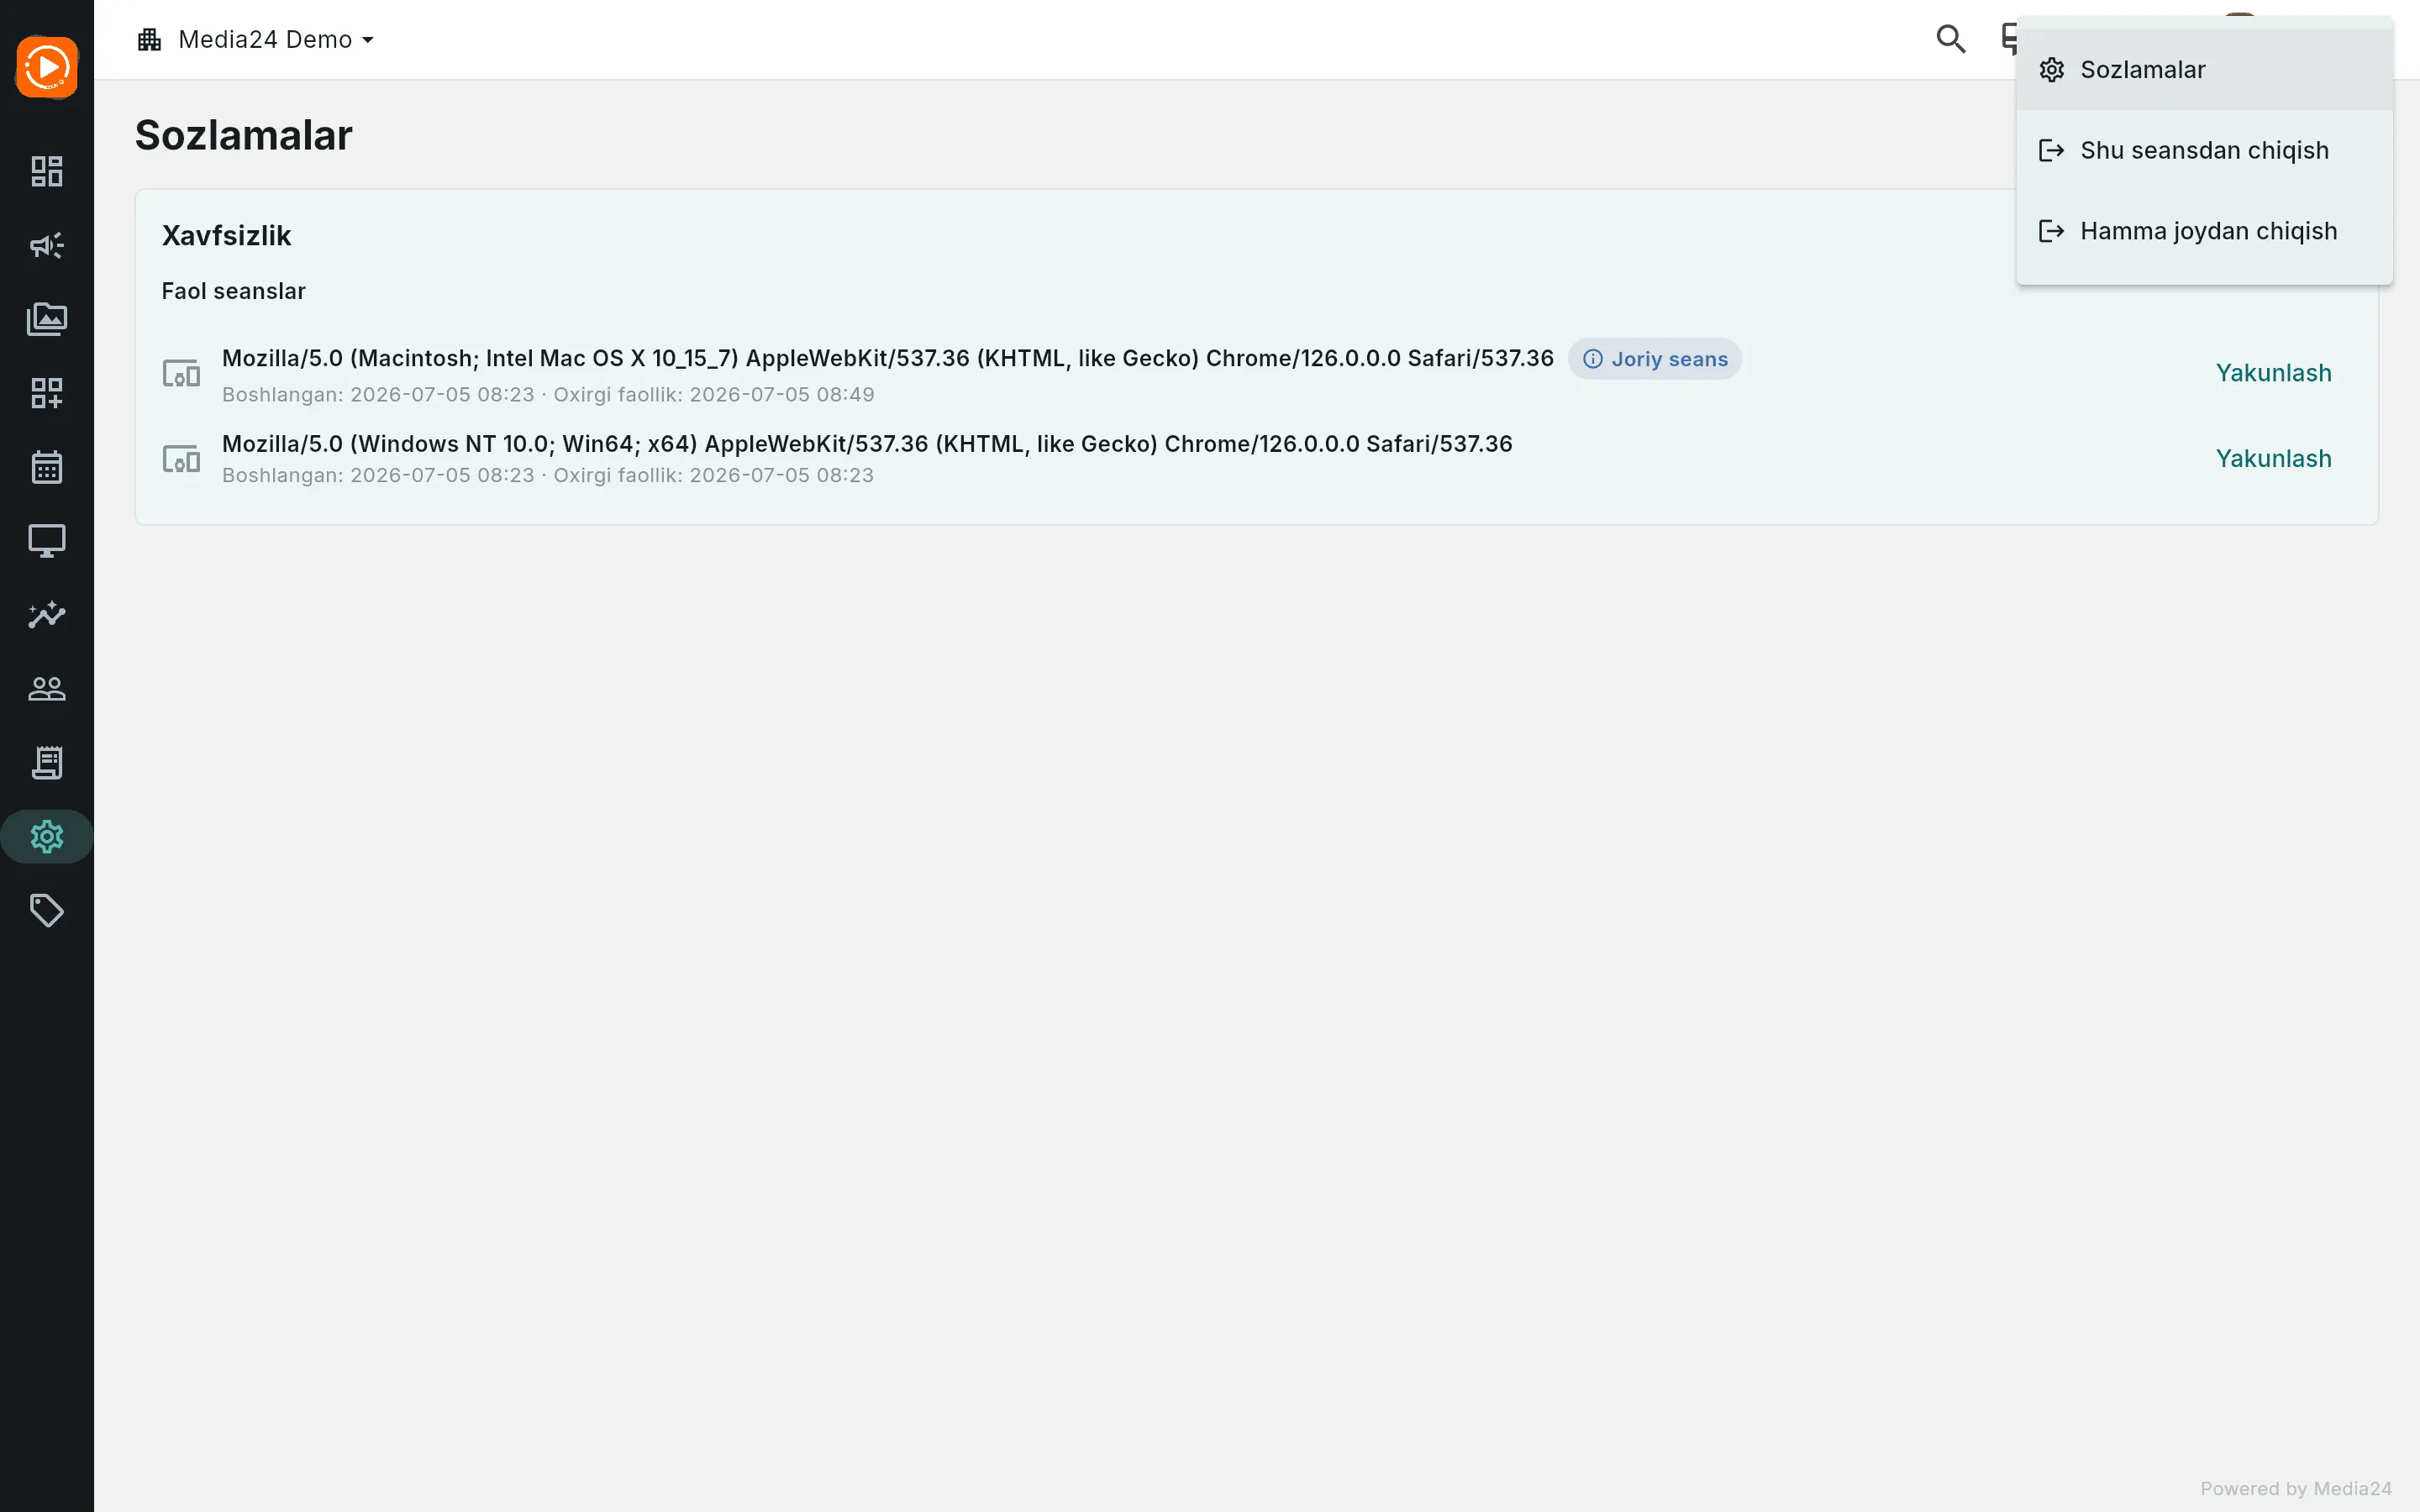Open the receipts log icon
The width and height of the screenshot is (2420, 1512).
[x=47, y=763]
